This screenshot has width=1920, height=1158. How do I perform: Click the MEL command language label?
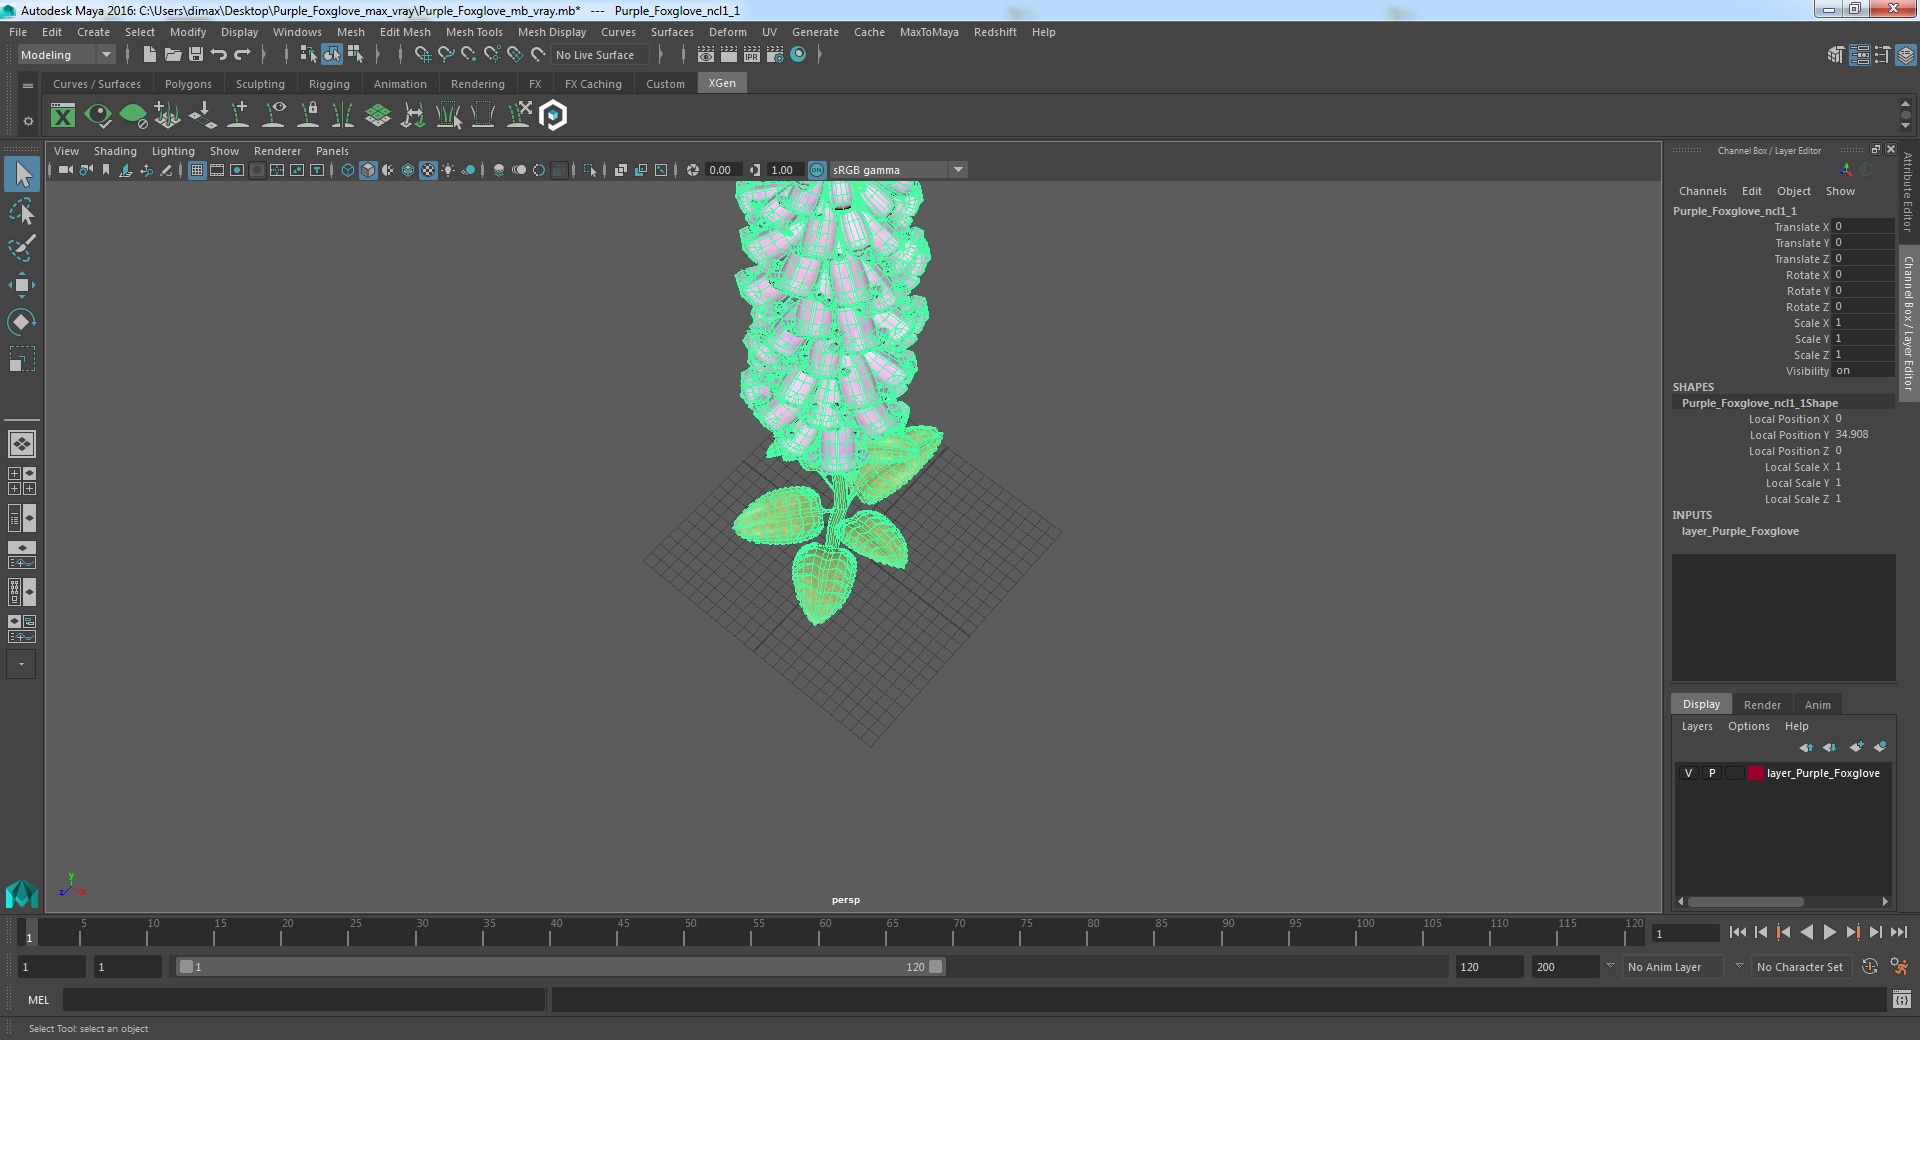point(39,1000)
